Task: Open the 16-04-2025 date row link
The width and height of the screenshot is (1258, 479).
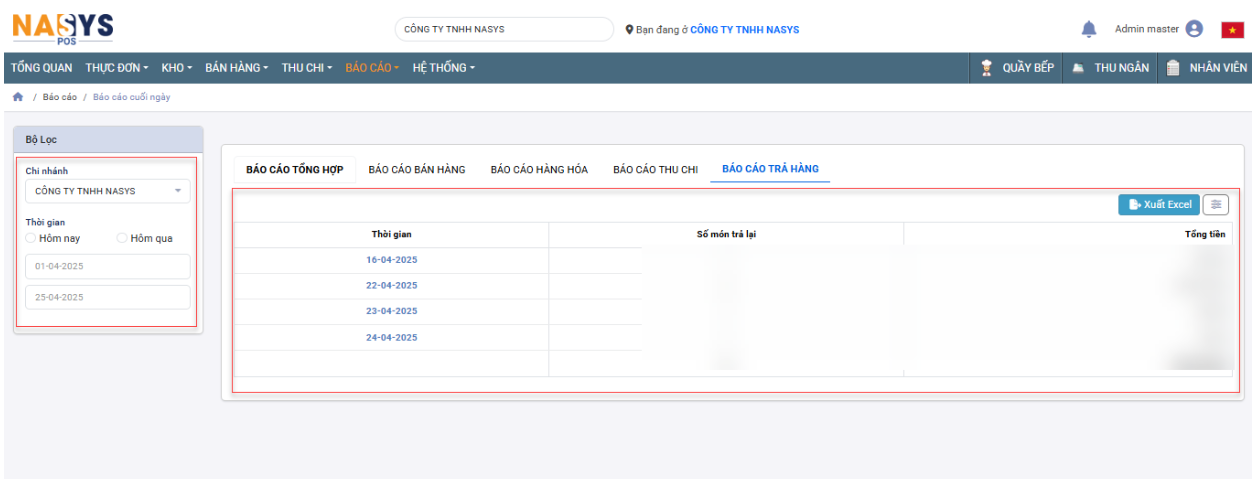Action: click(391, 260)
